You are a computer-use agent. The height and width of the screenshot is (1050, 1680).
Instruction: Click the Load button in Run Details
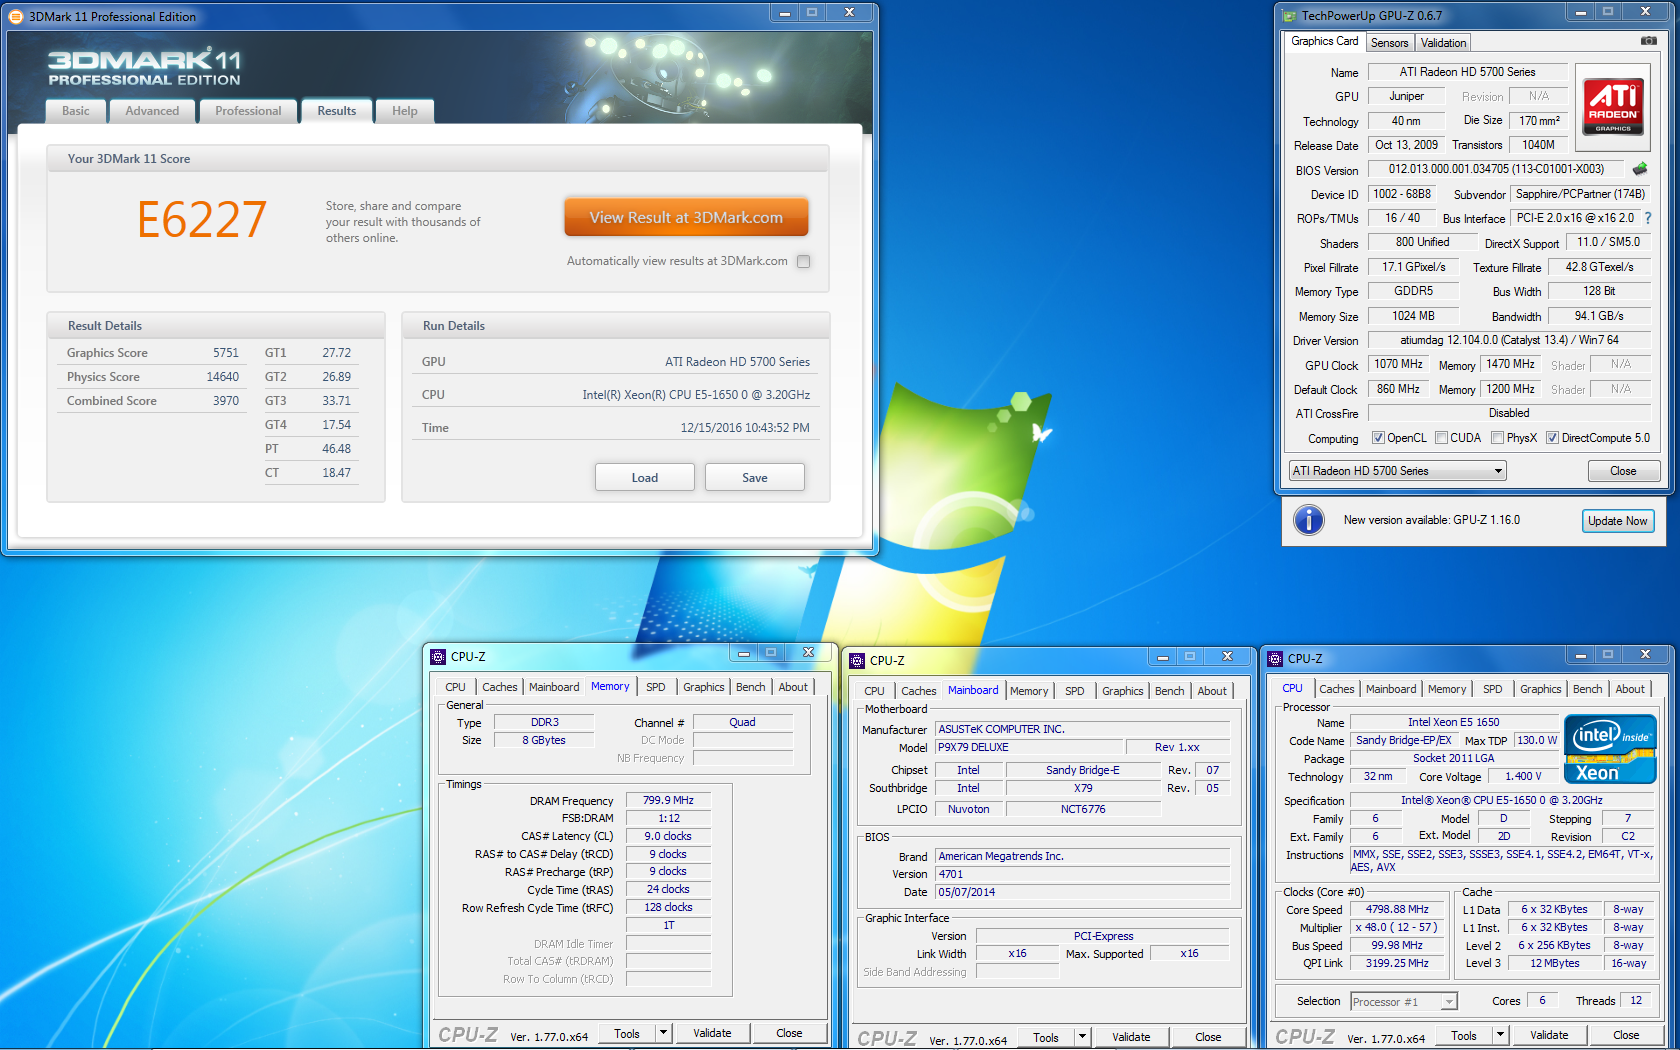(x=645, y=477)
